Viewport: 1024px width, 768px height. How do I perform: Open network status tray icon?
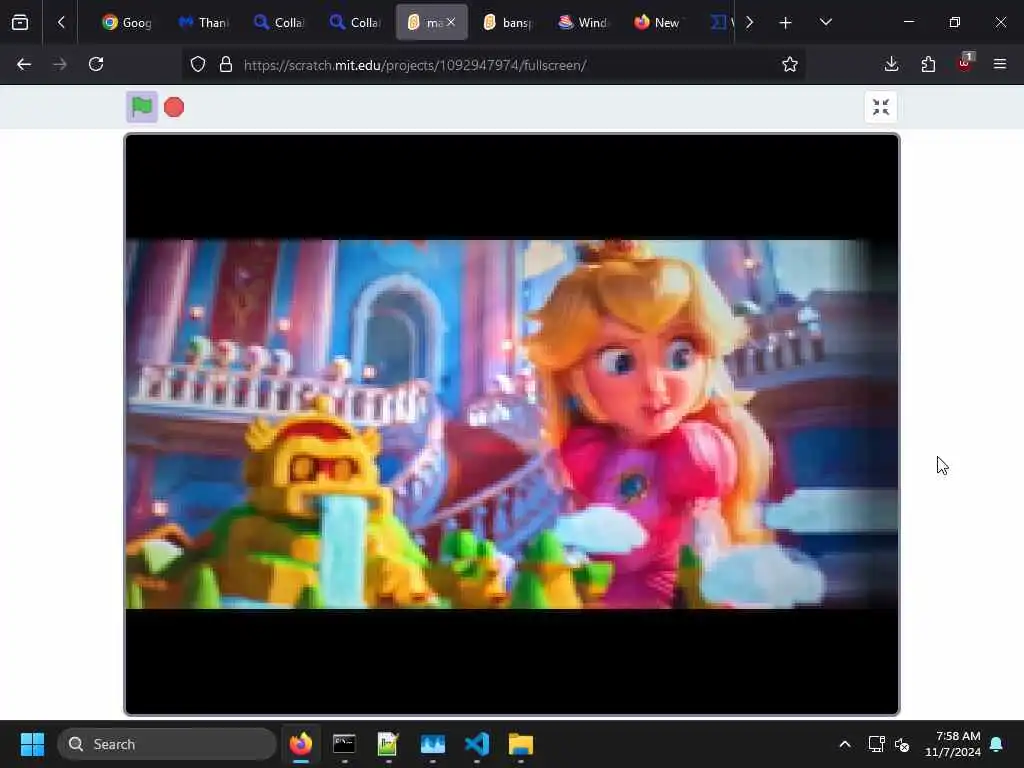tap(876, 744)
